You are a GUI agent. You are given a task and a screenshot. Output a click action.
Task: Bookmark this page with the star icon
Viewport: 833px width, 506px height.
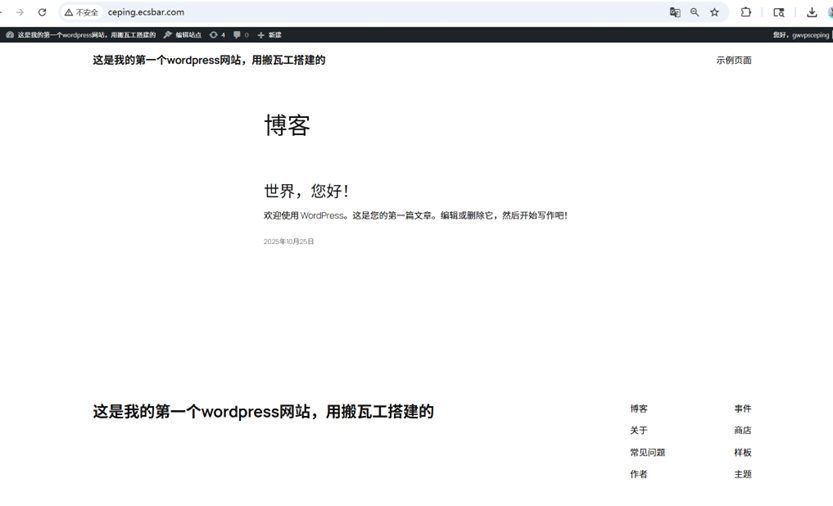[715, 12]
